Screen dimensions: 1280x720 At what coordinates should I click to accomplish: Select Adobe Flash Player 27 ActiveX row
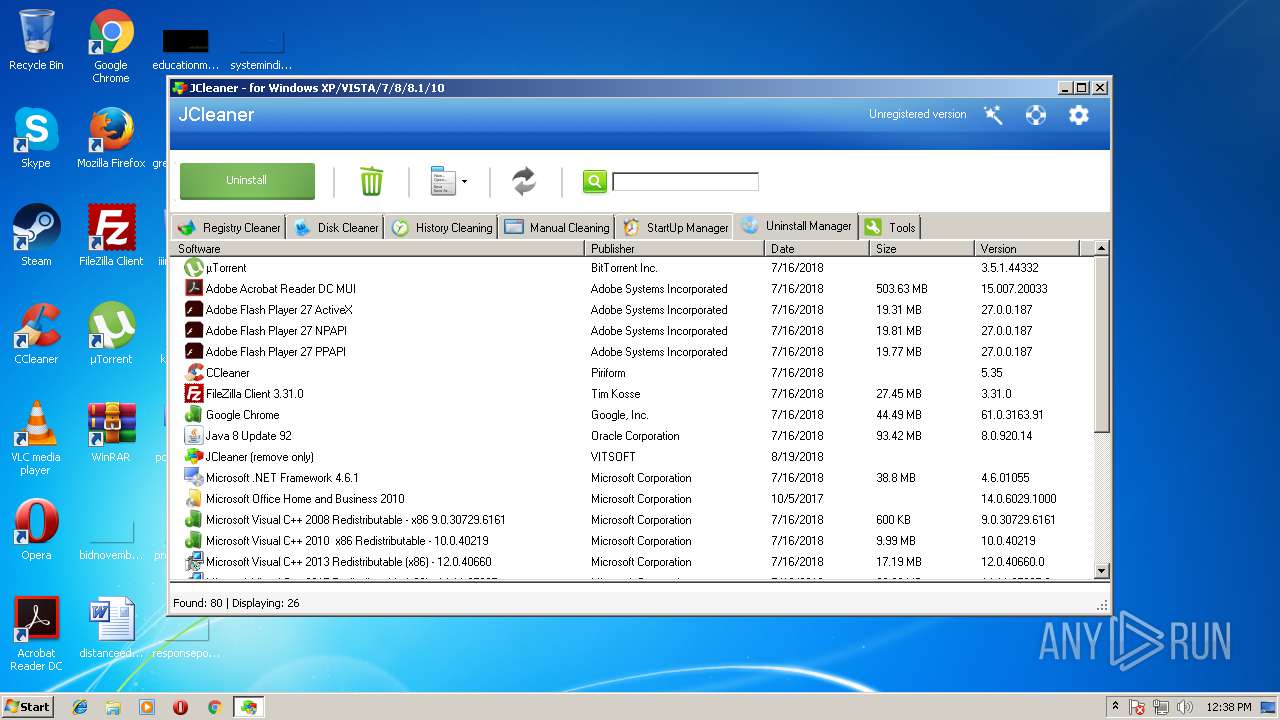632,310
